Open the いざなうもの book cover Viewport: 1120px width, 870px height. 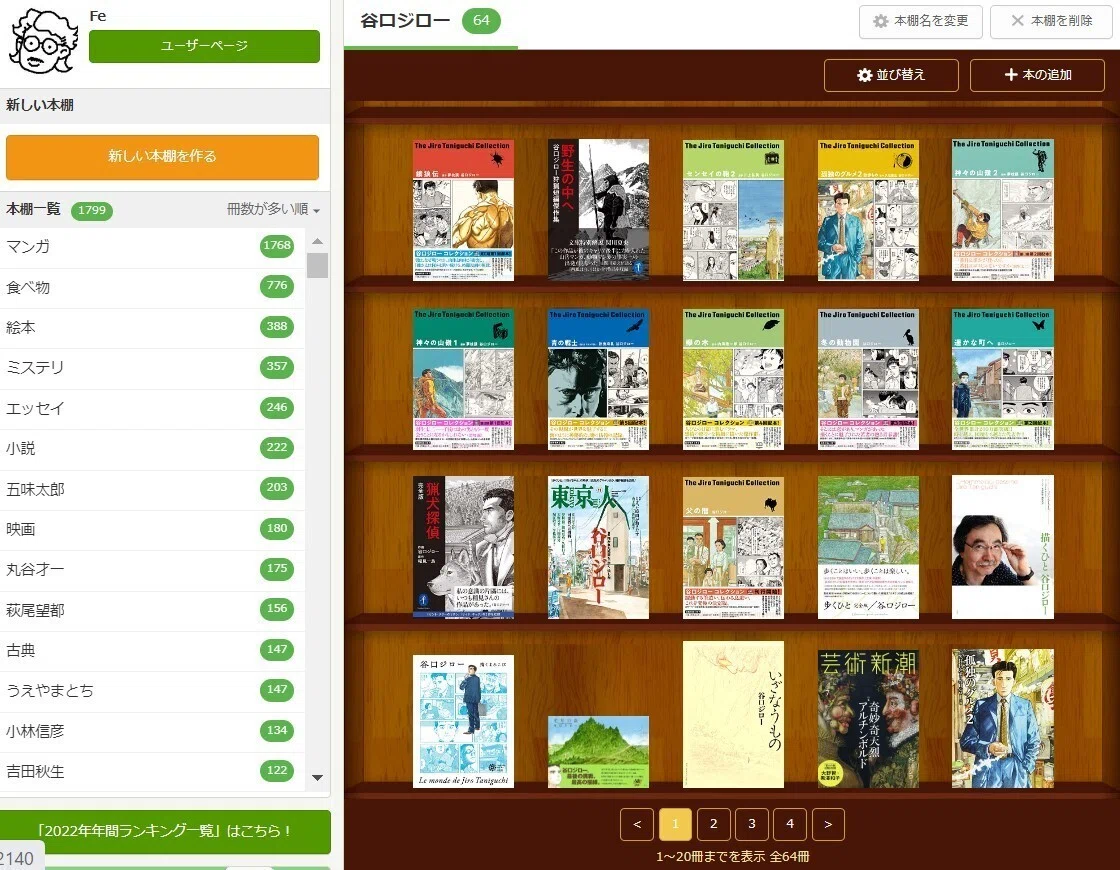734,714
